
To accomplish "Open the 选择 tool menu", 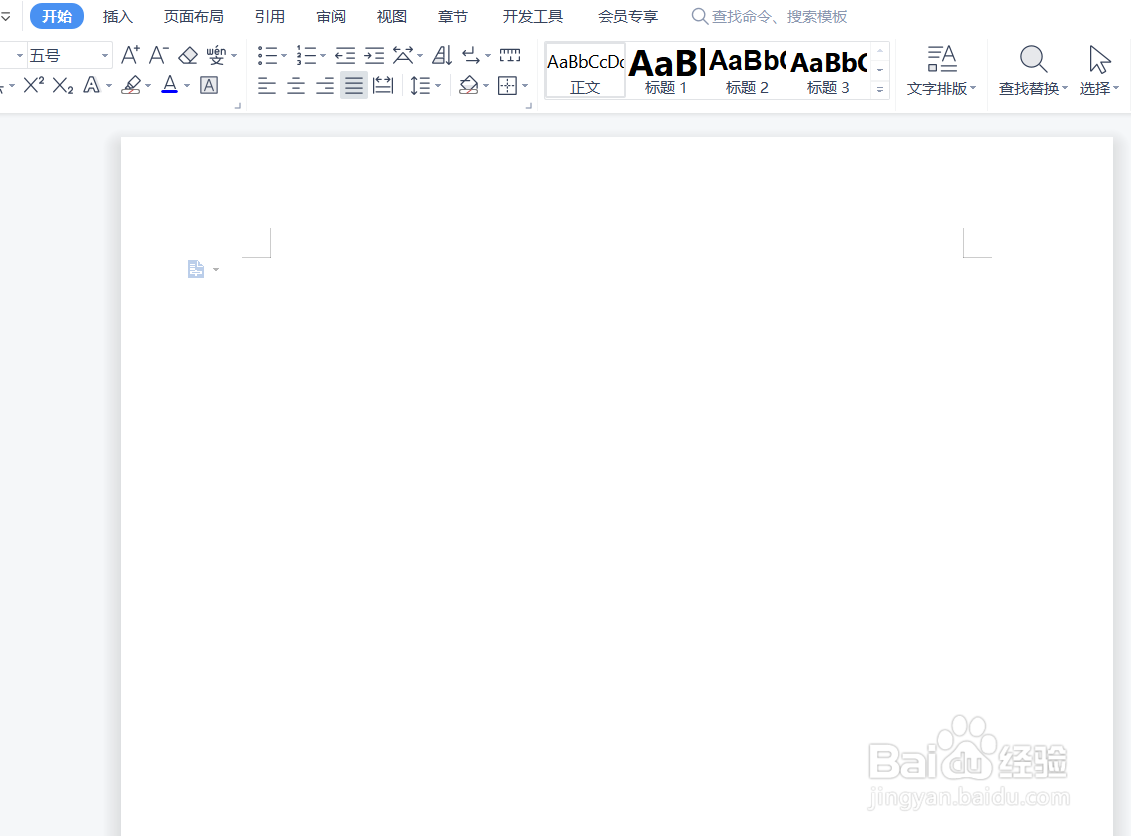I will pos(1099,70).
